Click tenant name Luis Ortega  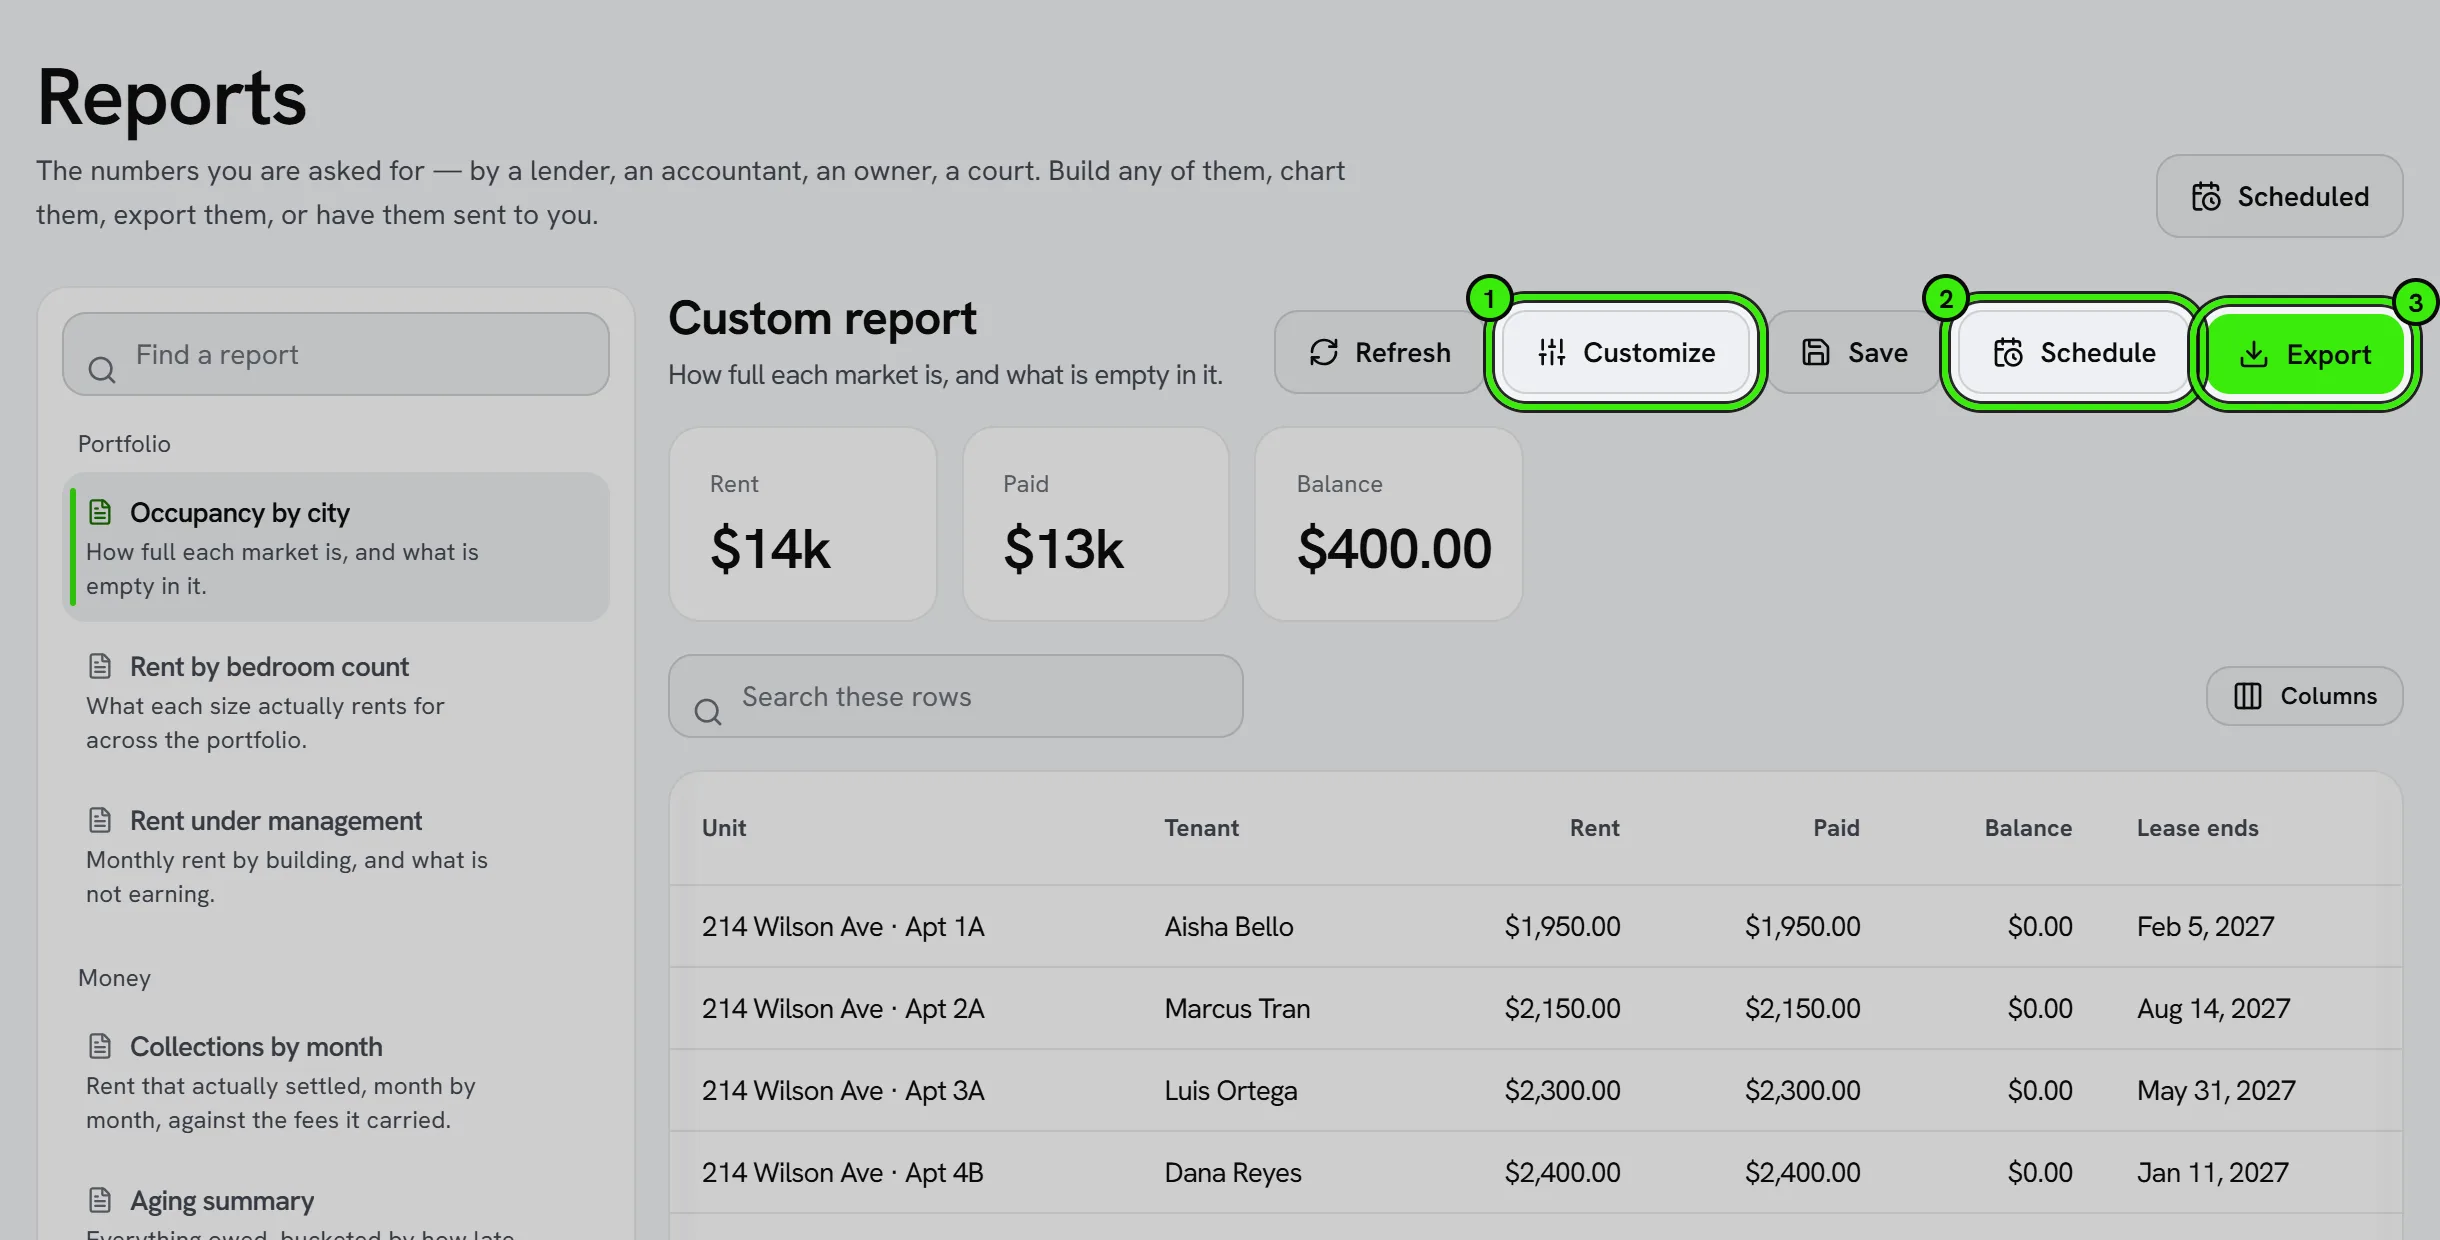1231,1091
